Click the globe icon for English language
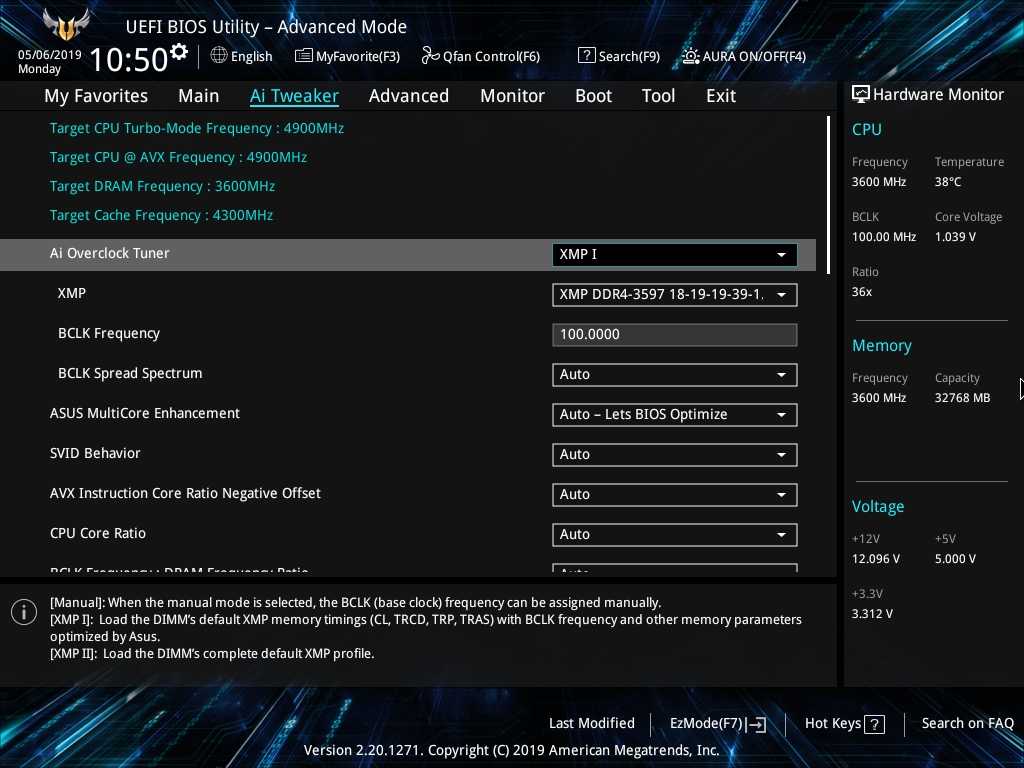Viewport: 1024px width, 768px height. point(219,56)
